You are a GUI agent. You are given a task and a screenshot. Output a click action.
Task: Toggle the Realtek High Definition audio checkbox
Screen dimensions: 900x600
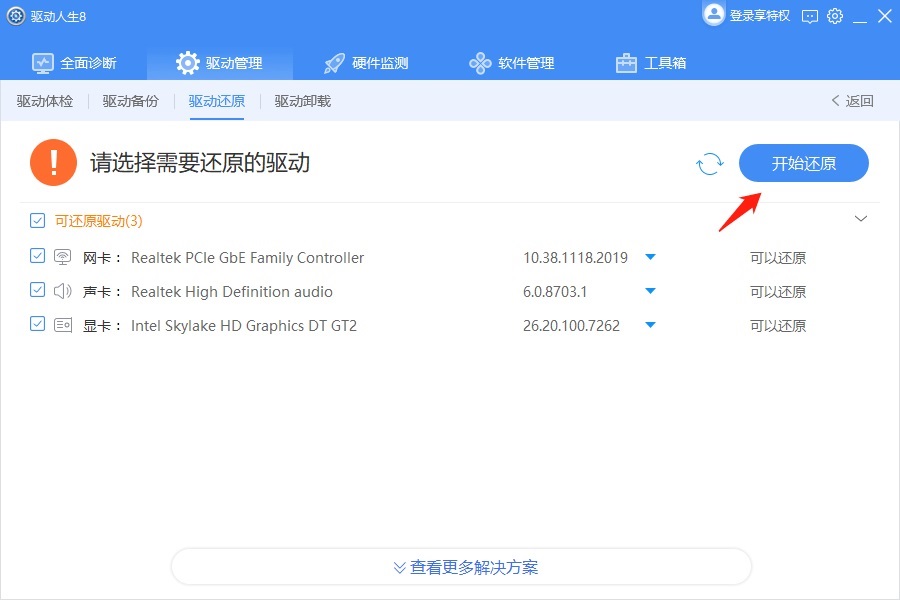pyautogui.click(x=37, y=291)
